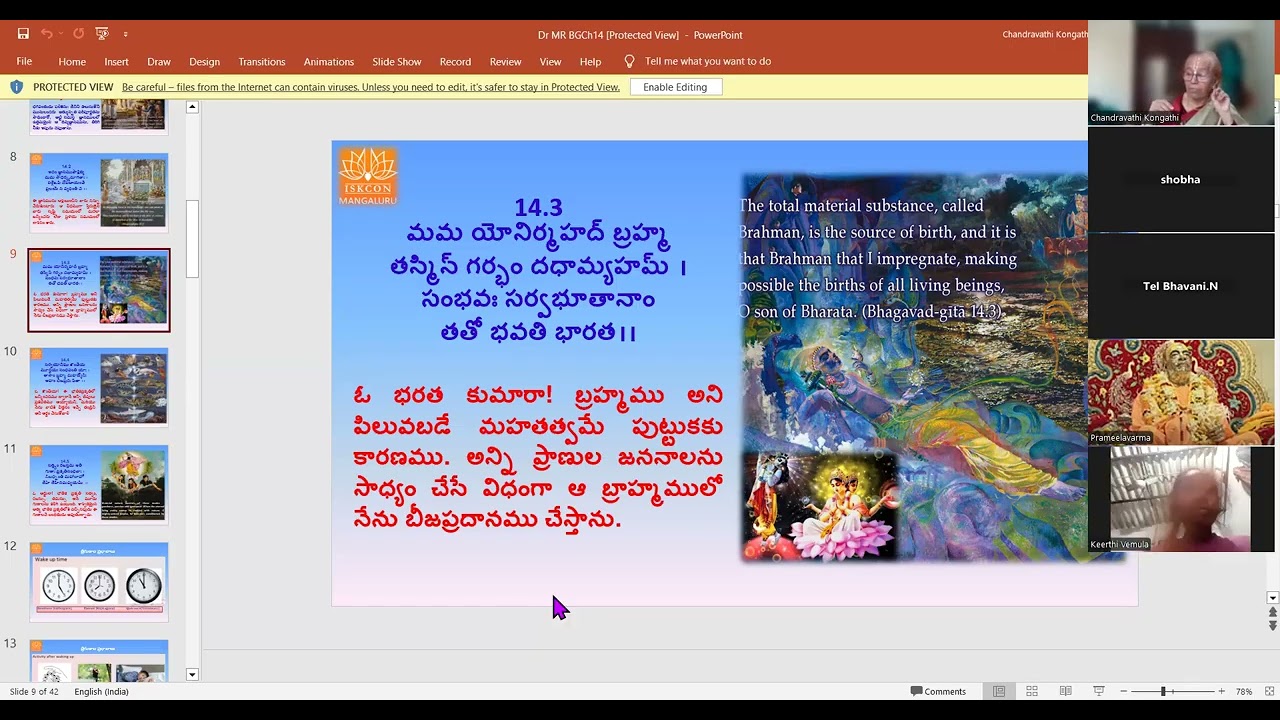Click slide pane scroll down arrow
The height and width of the screenshot is (720, 1280).
coord(1272,598)
